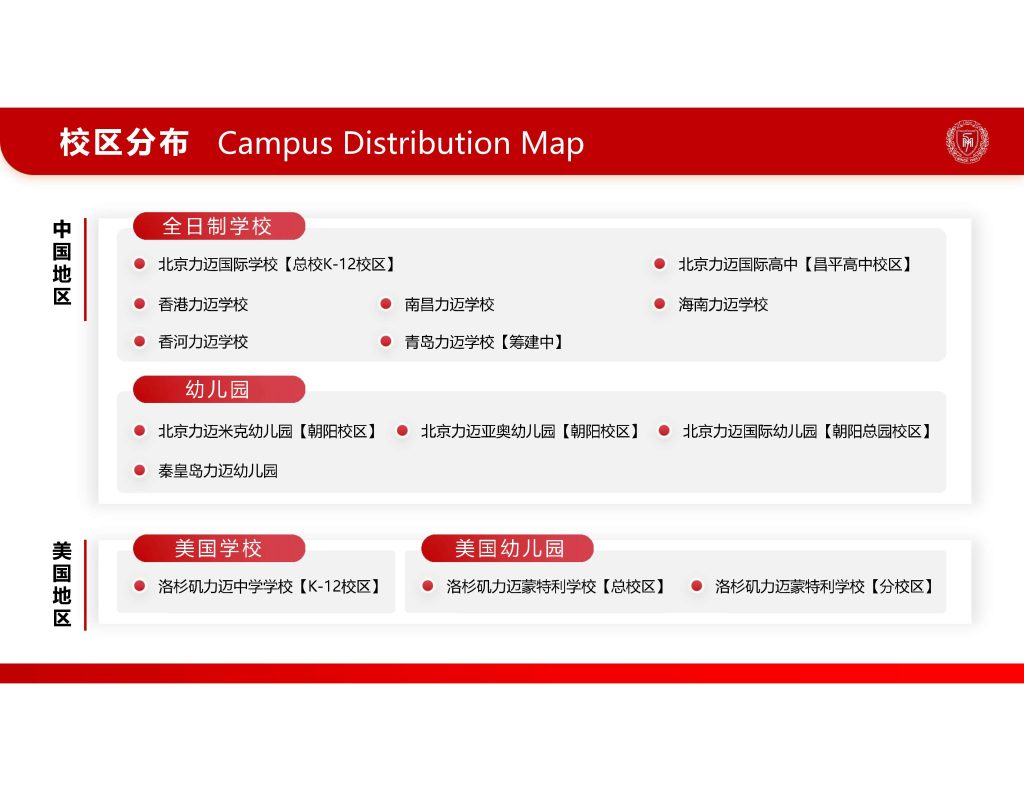The image size is (1024, 791).
Task: Select the 全日制学校 red pill label
Action: click(218, 226)
